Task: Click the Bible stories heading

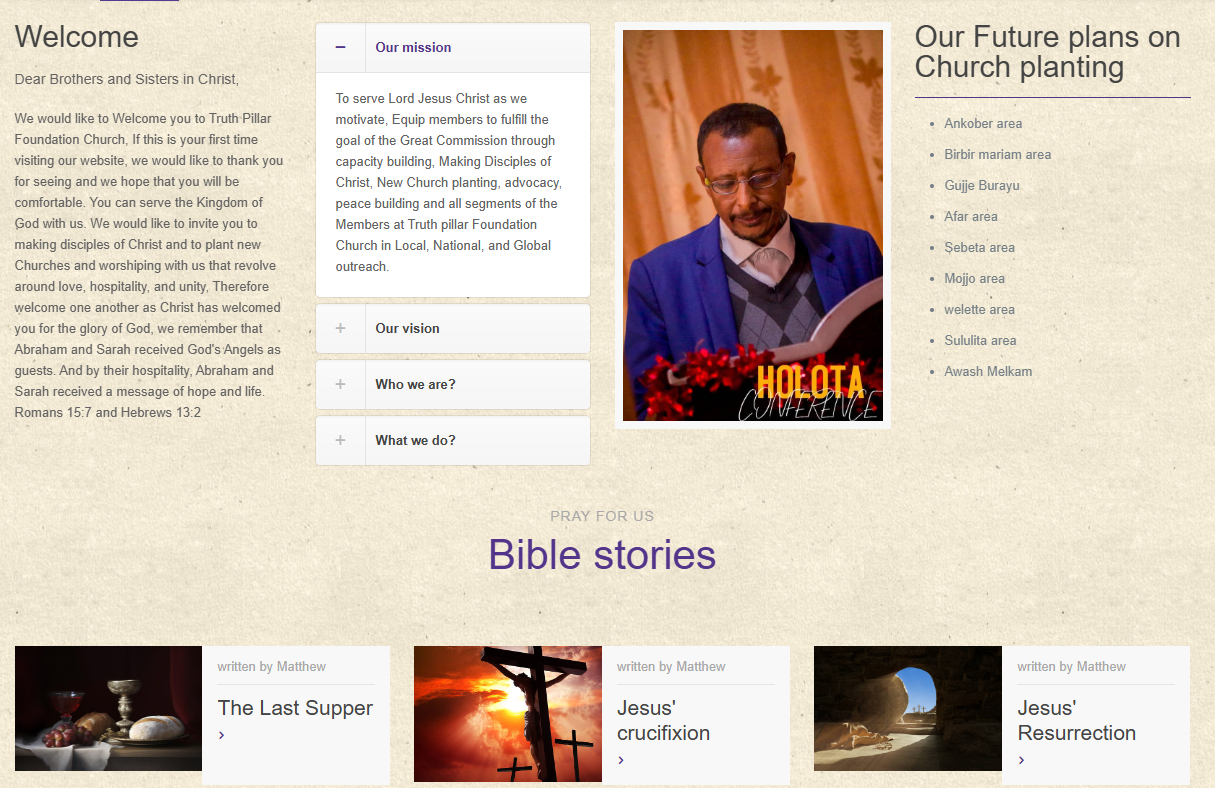Action: 602,555
